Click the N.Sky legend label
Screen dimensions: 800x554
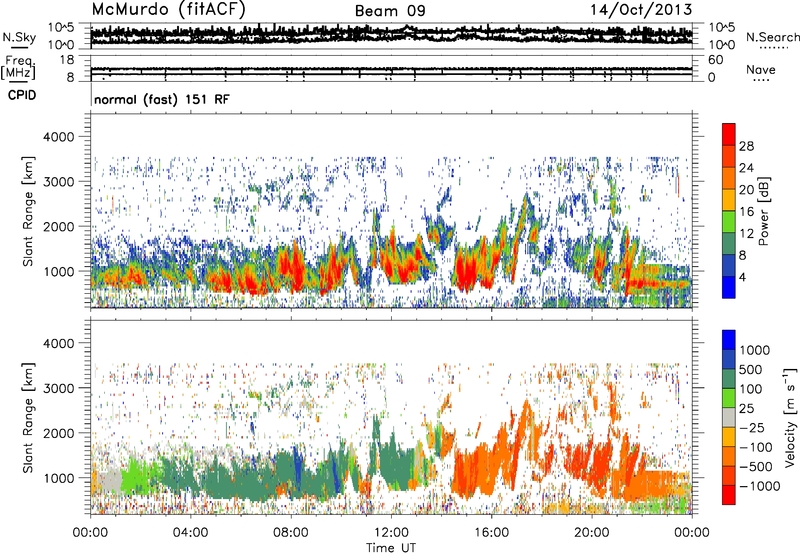(x=19, y=37)
